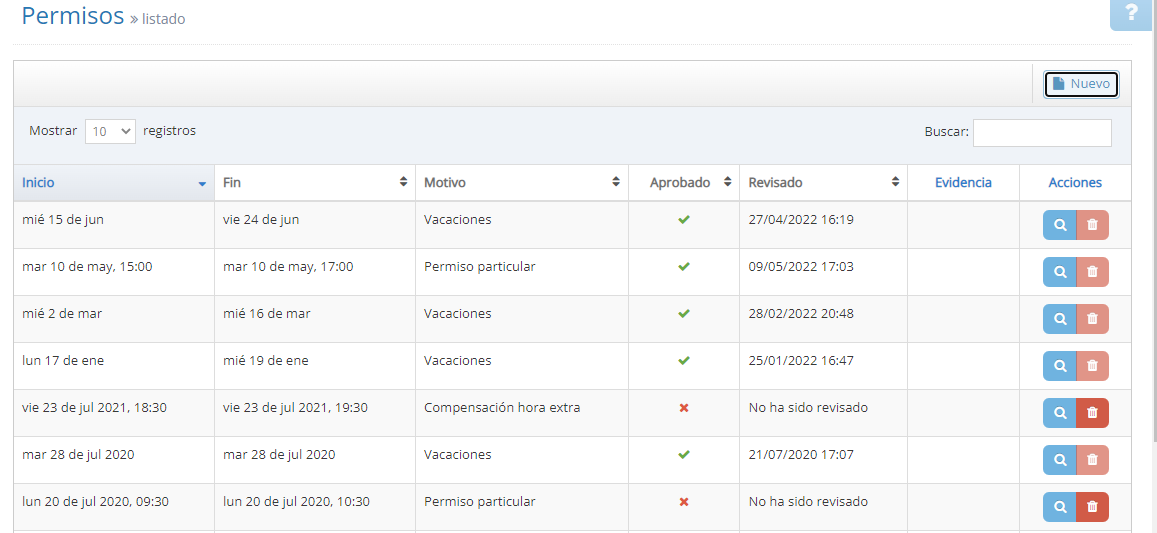
Task: Click the magnifier icon for 15 de jun row
Action: [x=1059, y=225]
